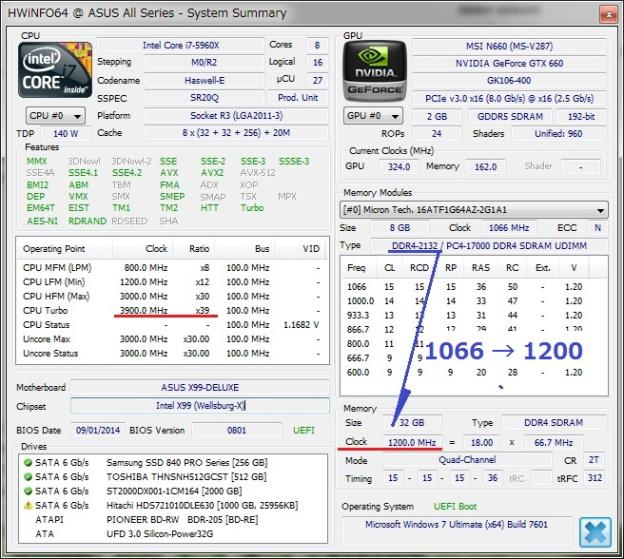624x559 pixels.
Task: Click the Intel X99 (Wellsburg-X) chipset field
Action: [x=200, y=406]
